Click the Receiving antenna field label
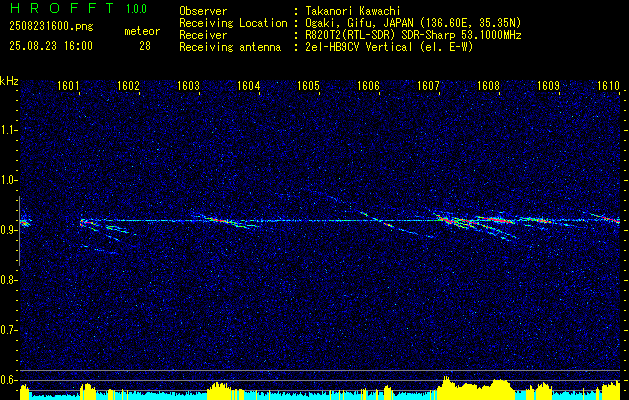 [230, 47]
